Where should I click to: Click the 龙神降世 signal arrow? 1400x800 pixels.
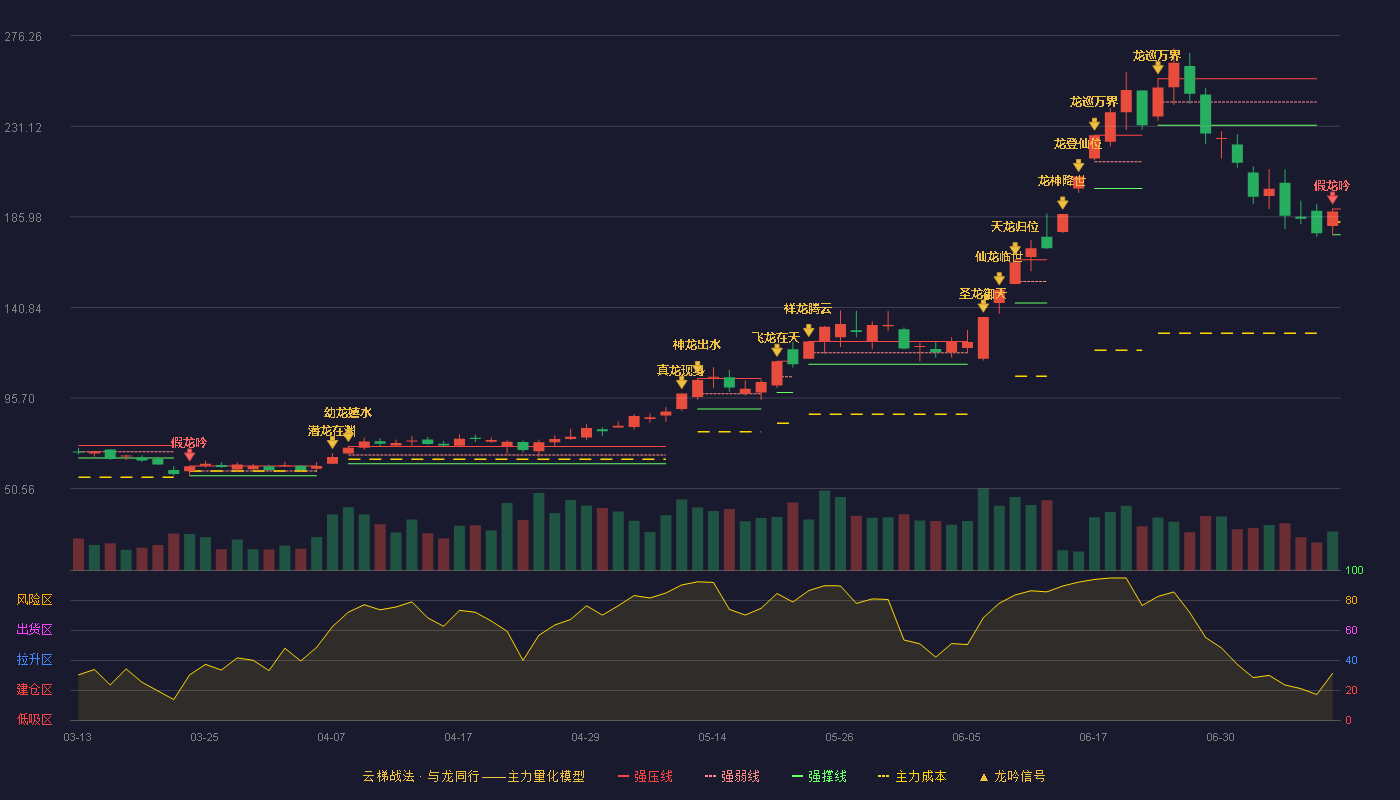pos(1063,203)
